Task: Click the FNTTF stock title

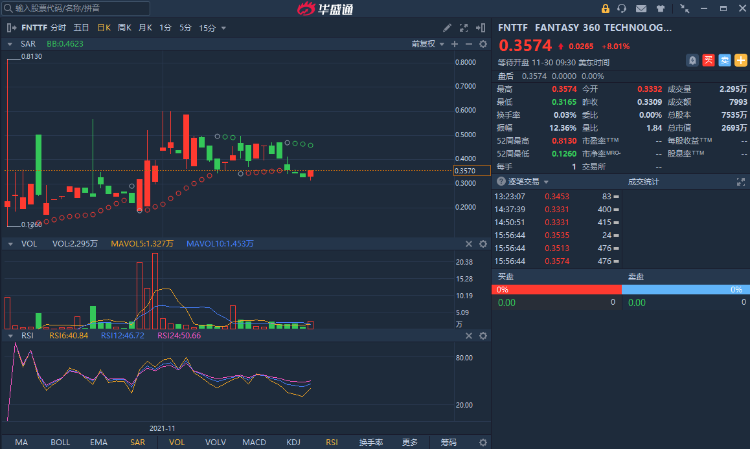Action: [513, 27]
